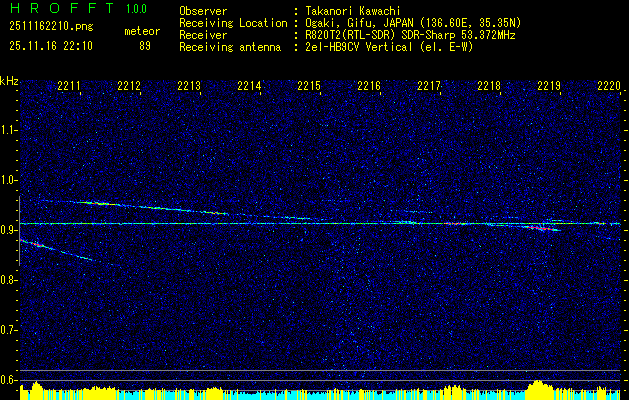The width and height of the screenshot is (629, 400).
Task: Click the 'Observer' field label
Action: pyautogui.click(x=203, y=11)
